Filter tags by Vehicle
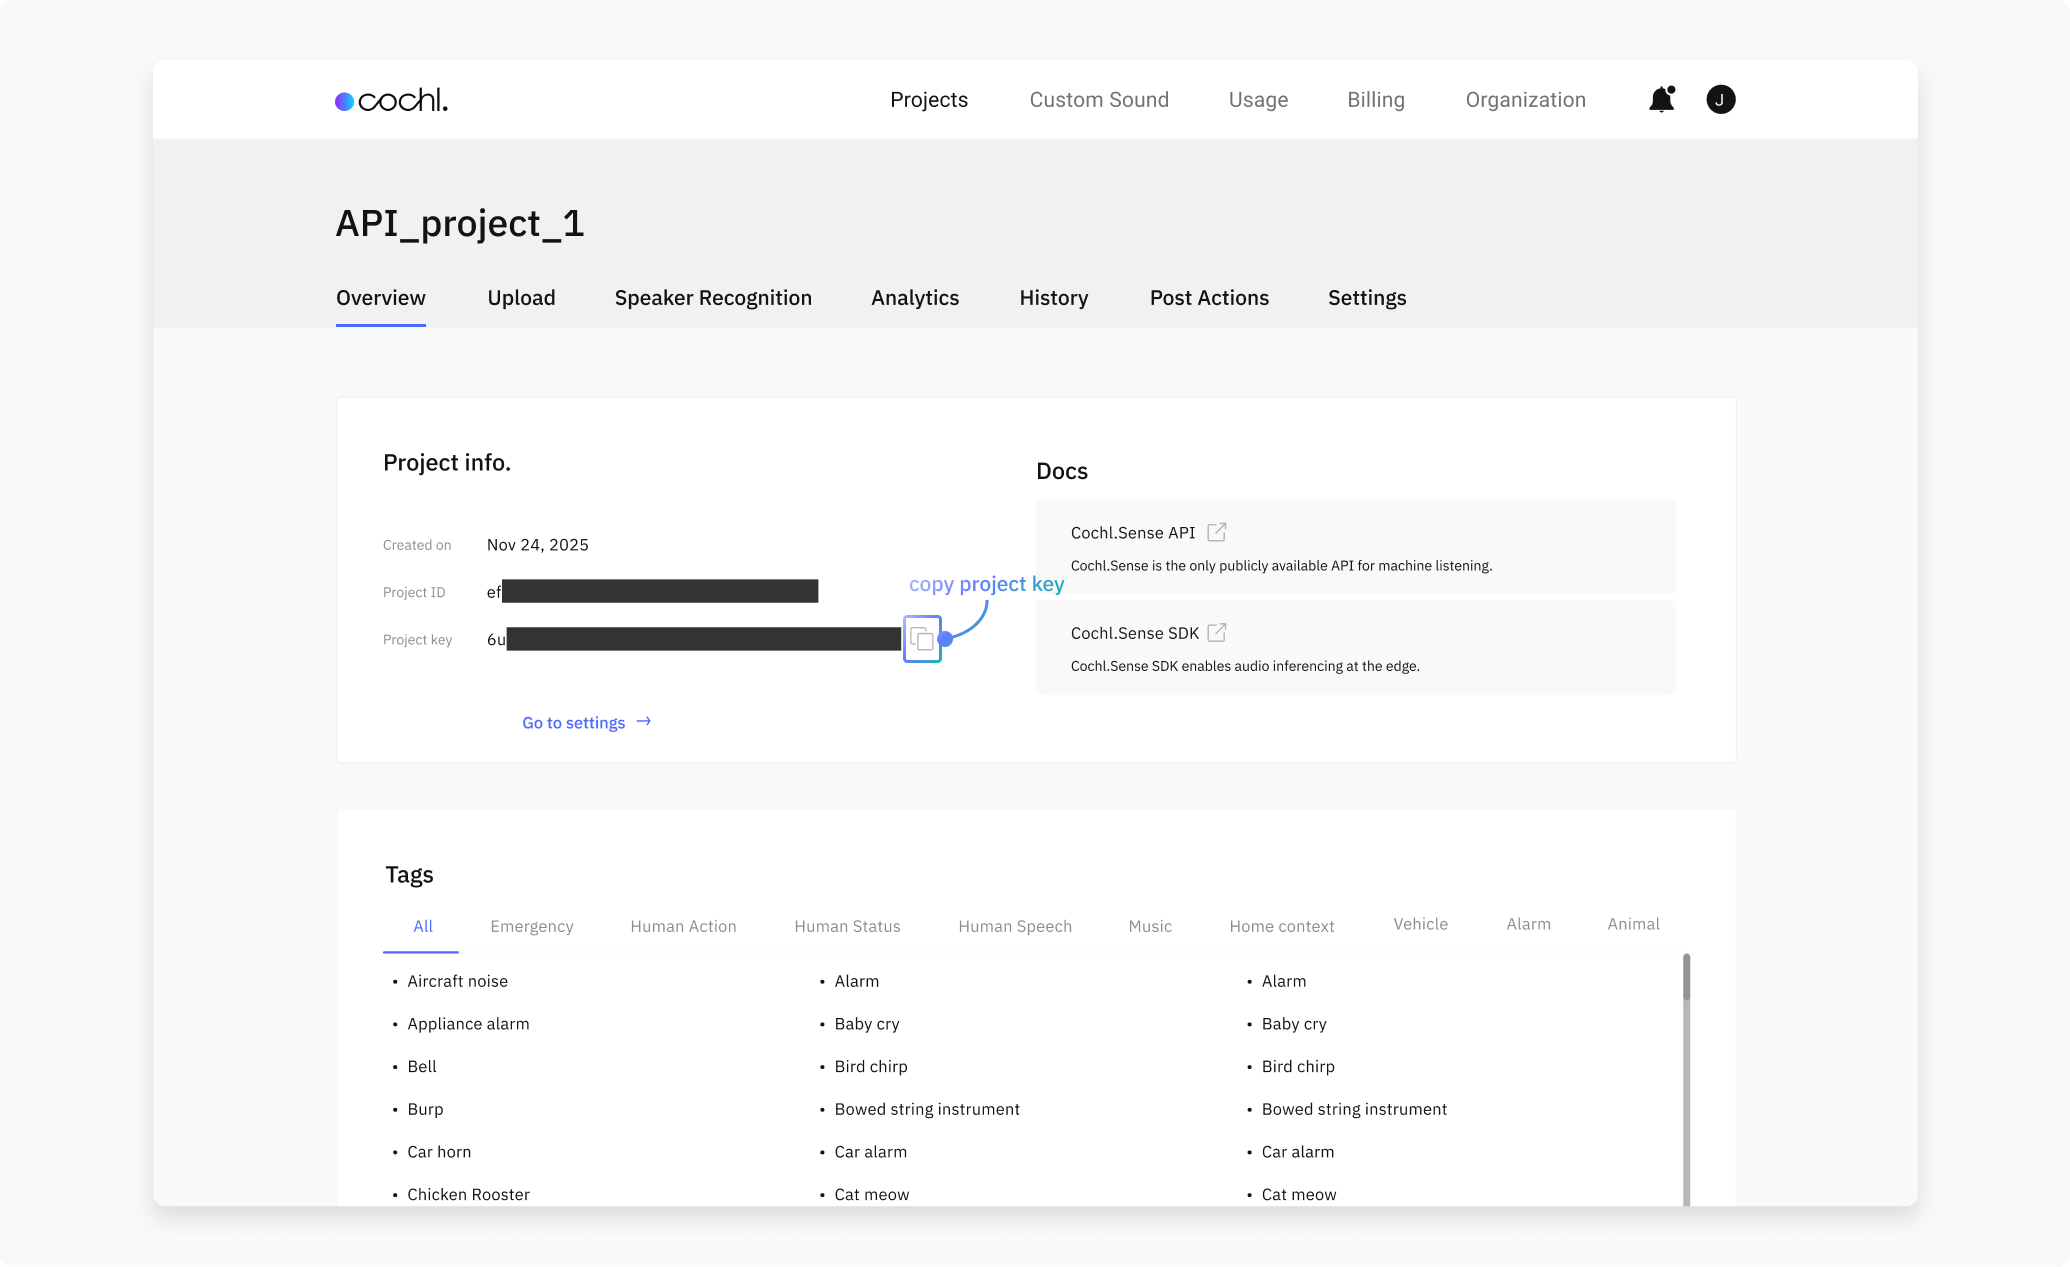Viewport: 2070px width, 1267px height. click(x=1420, y=924)
